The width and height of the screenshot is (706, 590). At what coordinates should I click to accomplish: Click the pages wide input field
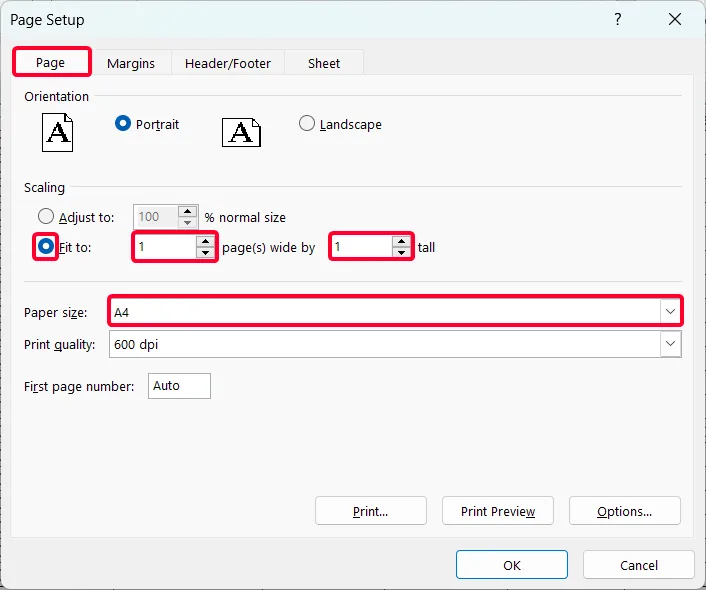(165, 246)
